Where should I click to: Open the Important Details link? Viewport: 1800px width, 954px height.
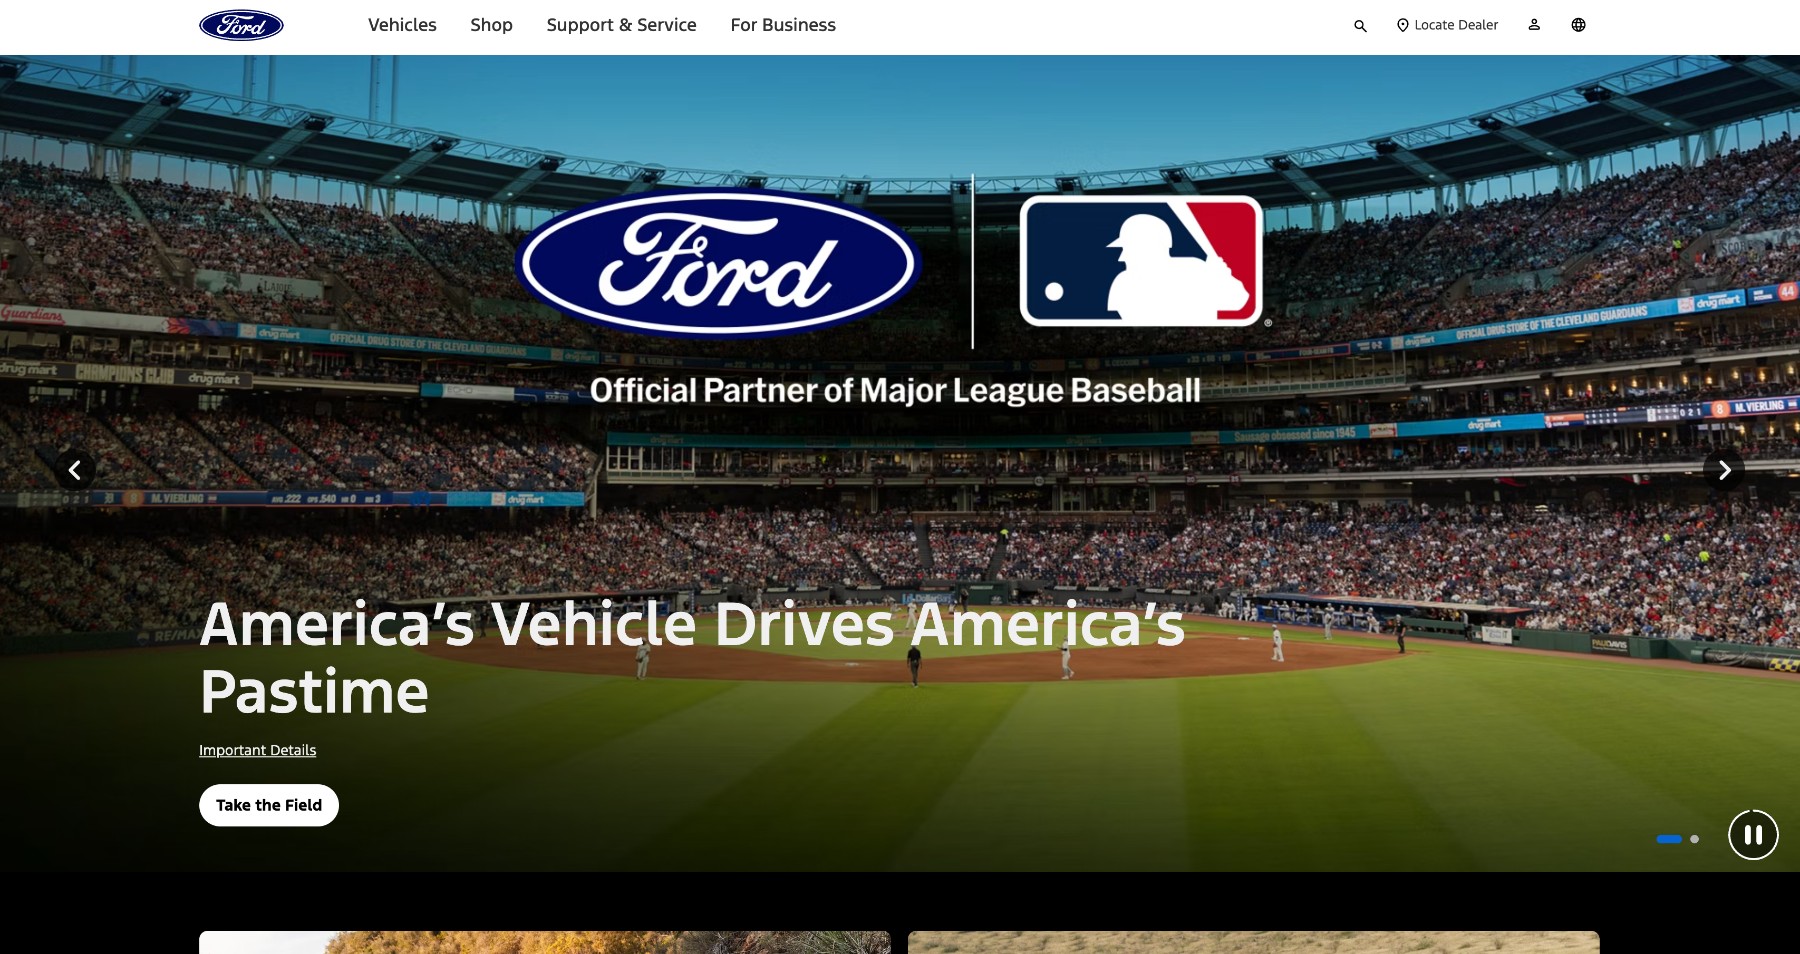[x=257, y=750]
